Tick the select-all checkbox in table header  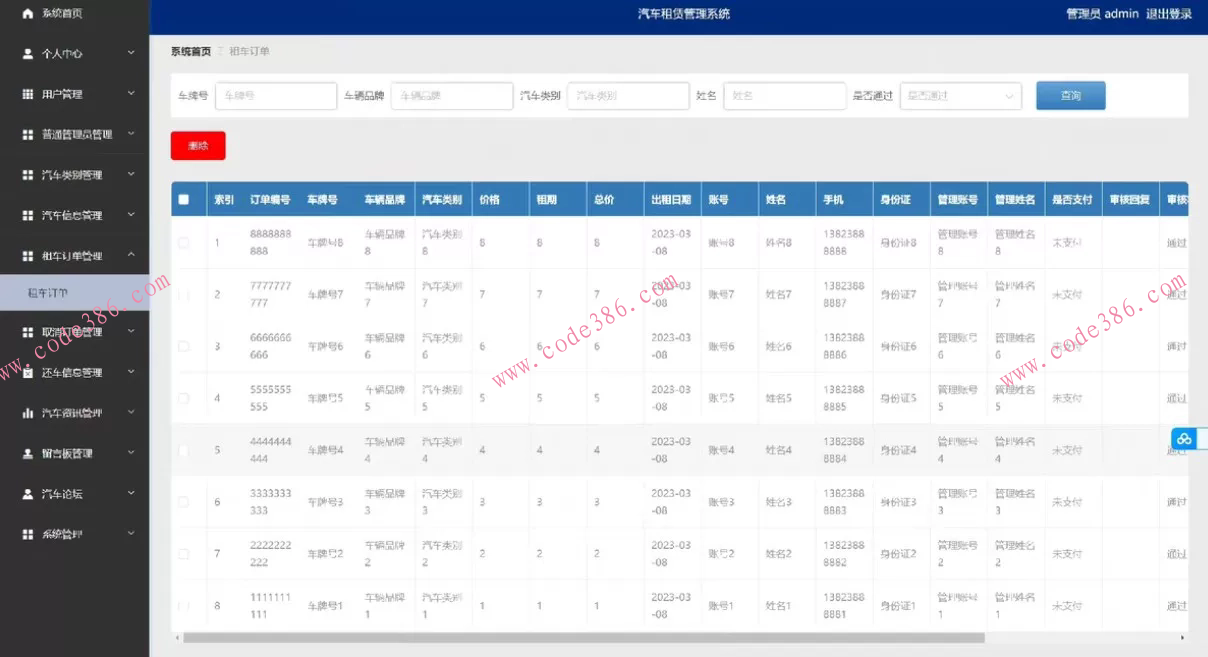[184, 200]
